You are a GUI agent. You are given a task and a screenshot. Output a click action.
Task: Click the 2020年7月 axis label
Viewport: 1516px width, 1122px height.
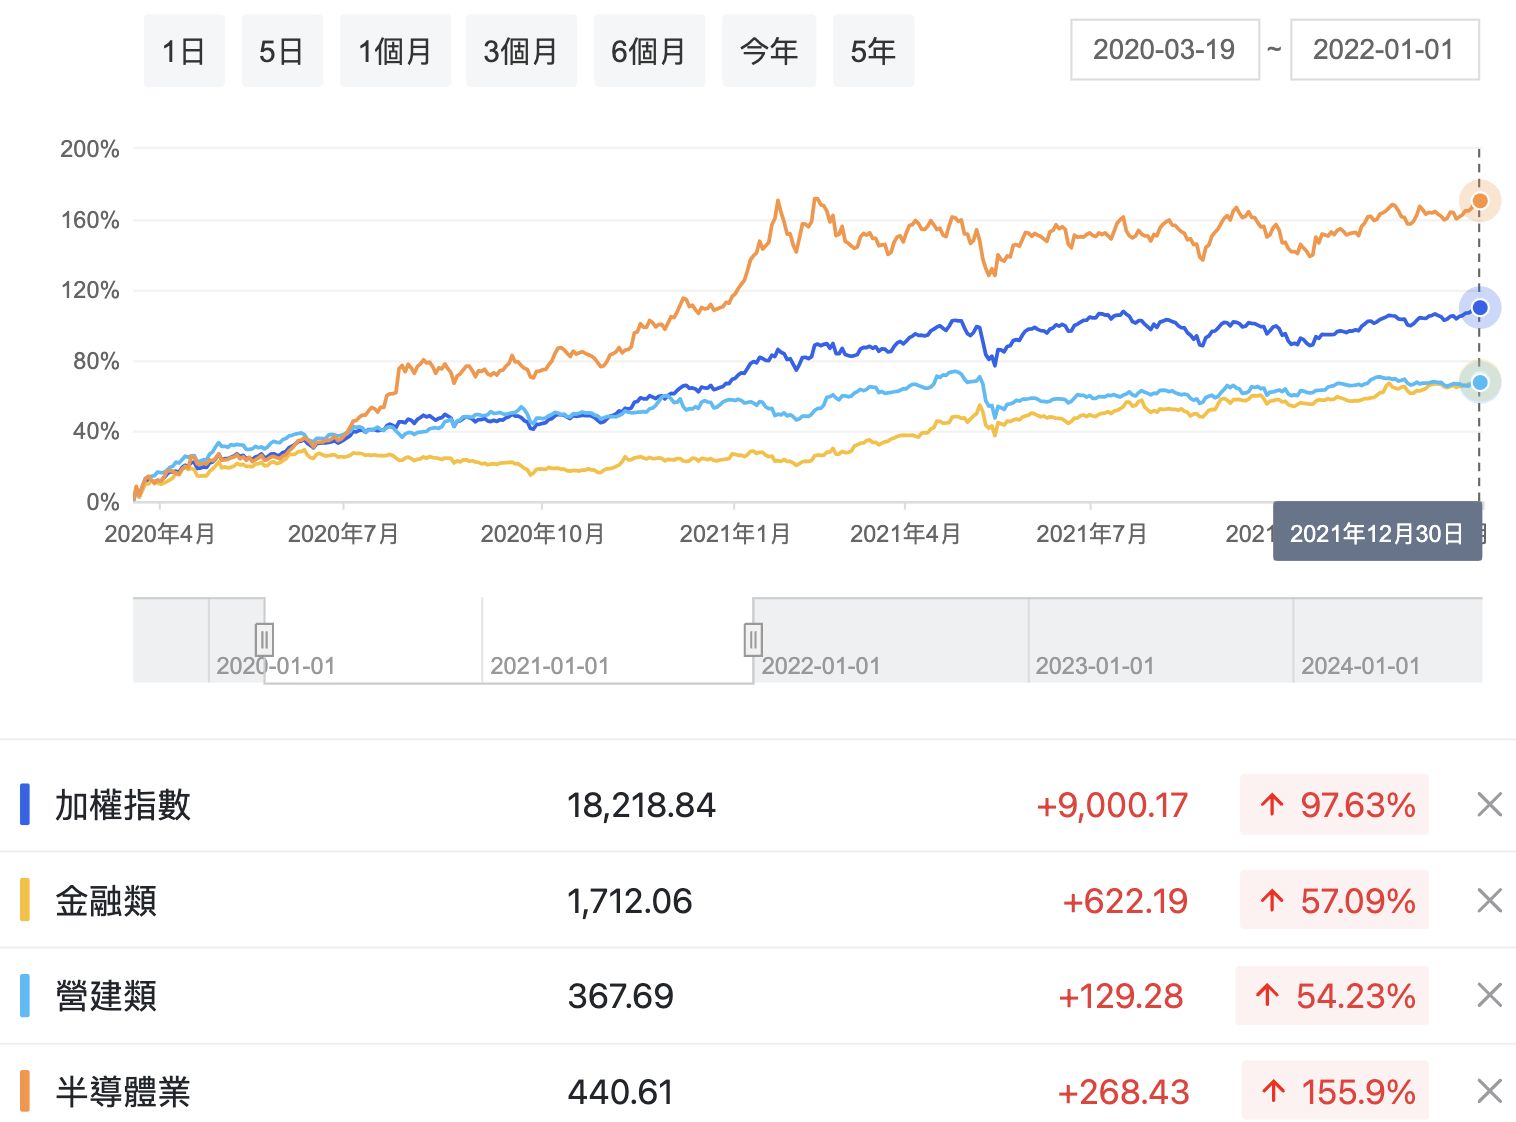[343, 534]
